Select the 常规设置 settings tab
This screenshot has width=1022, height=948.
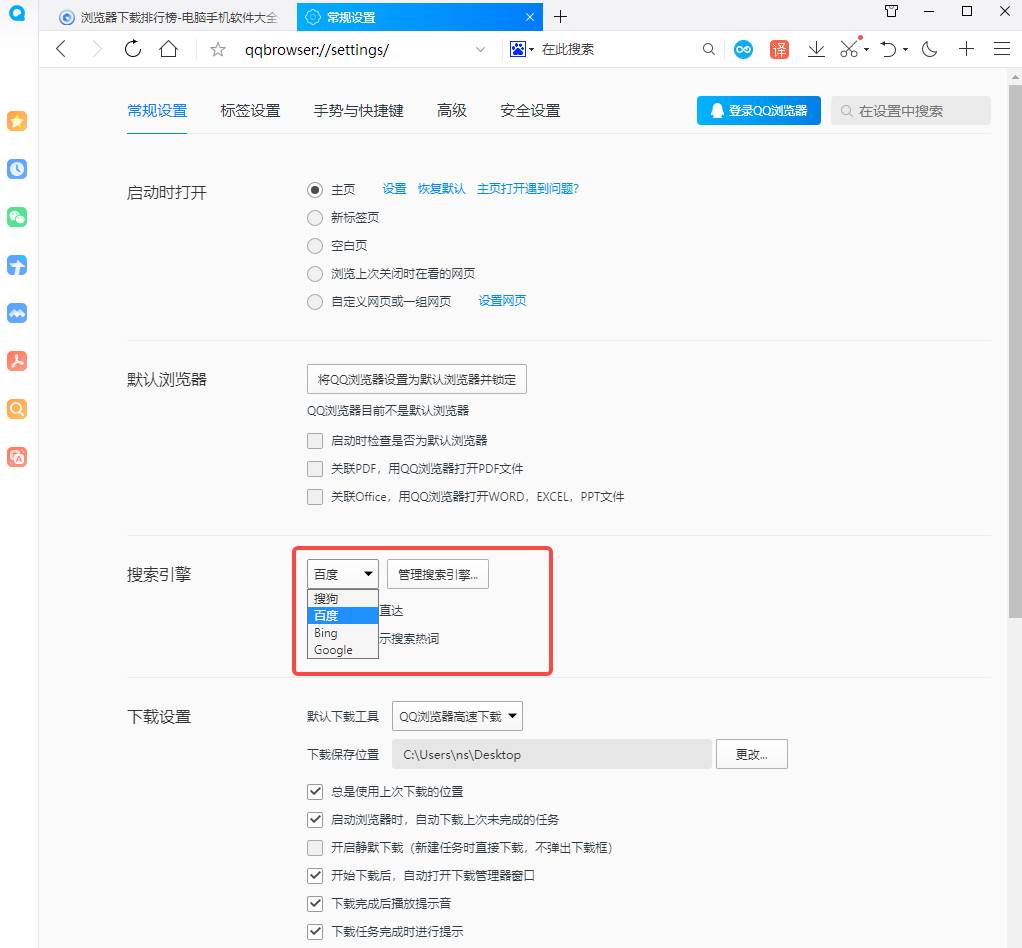coord(157,111)
